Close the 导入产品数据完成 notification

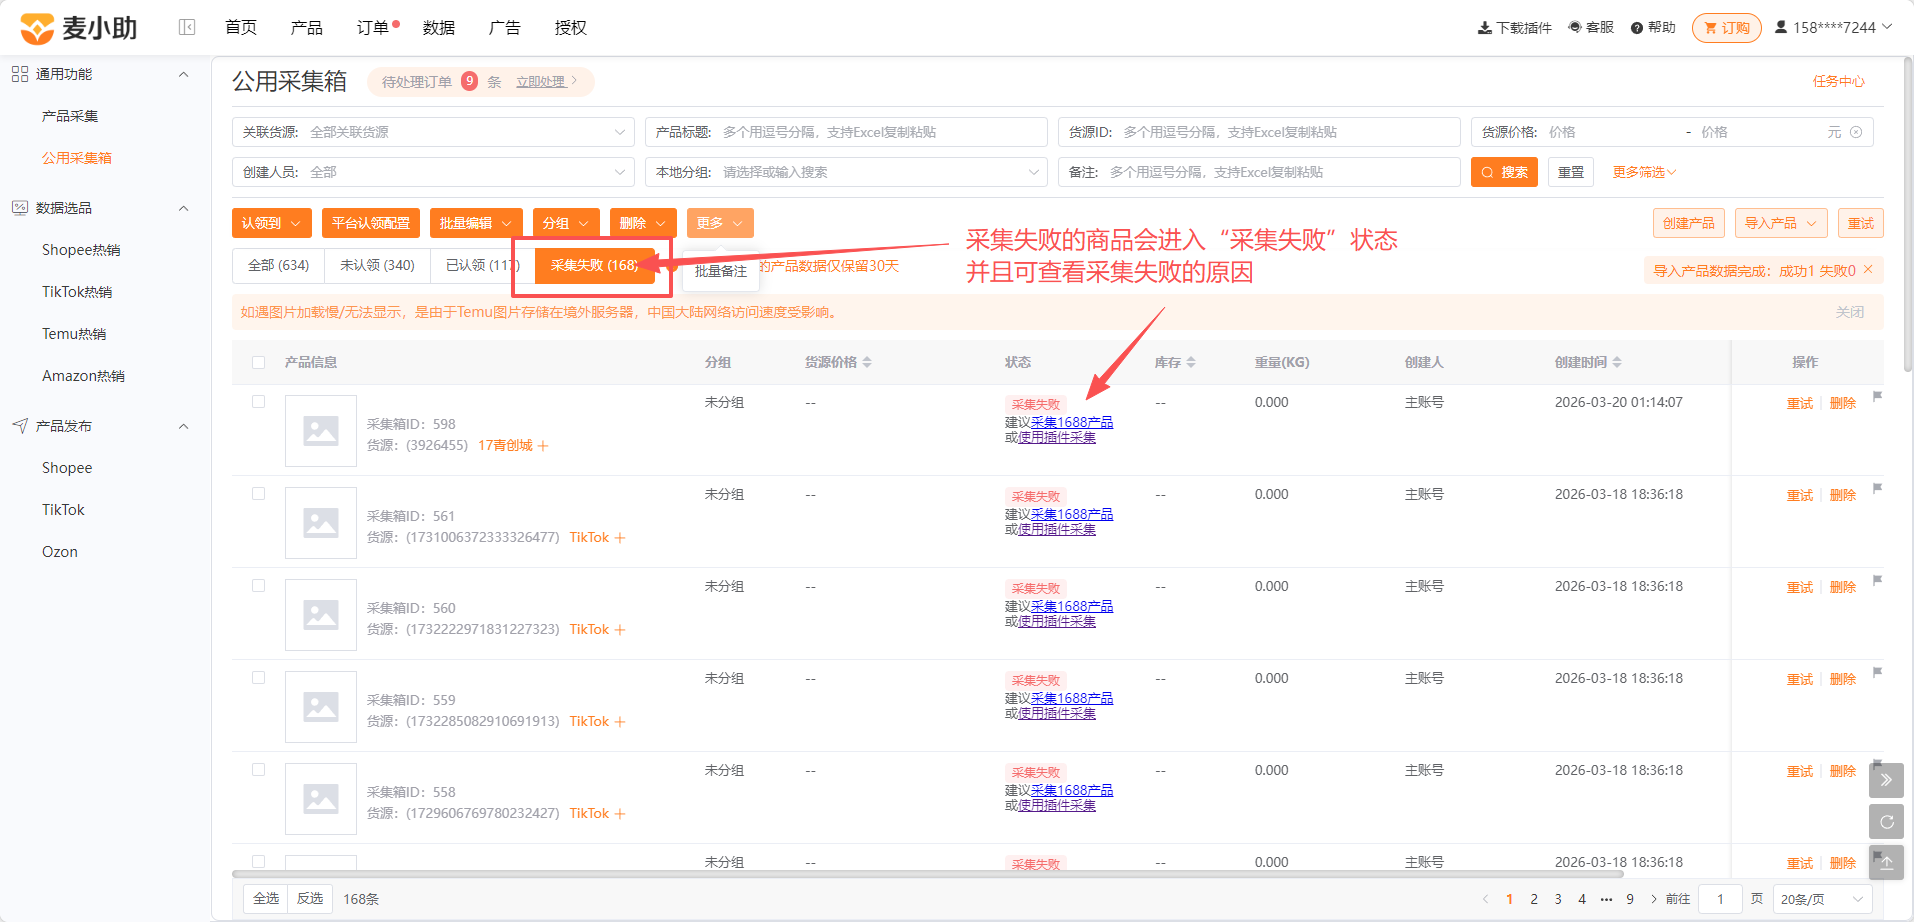click(x=1867, y=270)
